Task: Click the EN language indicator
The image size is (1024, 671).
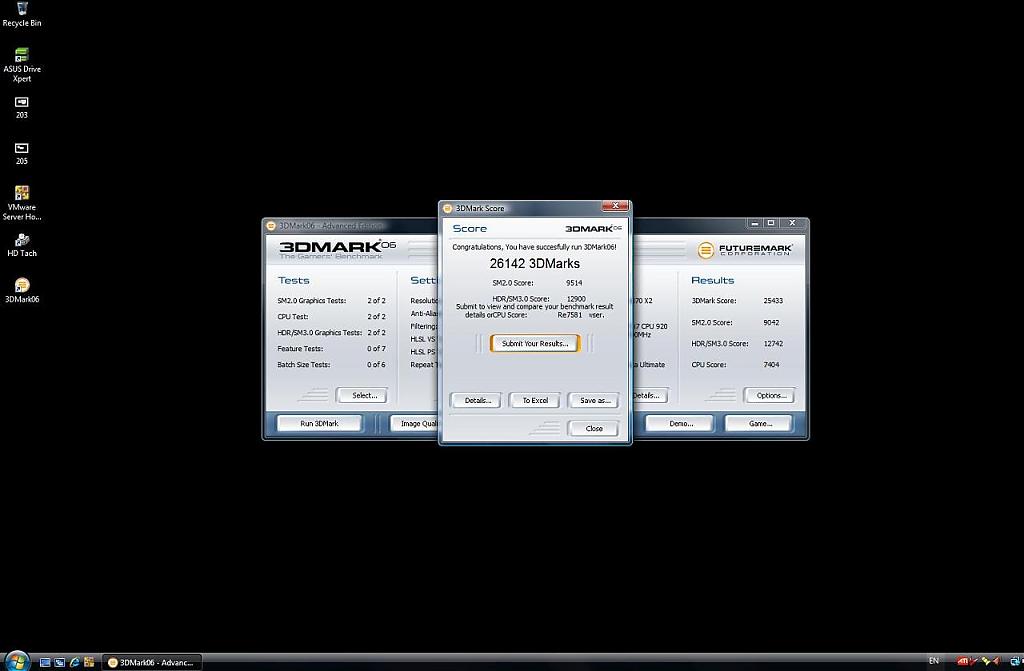Action: point(934,661)
